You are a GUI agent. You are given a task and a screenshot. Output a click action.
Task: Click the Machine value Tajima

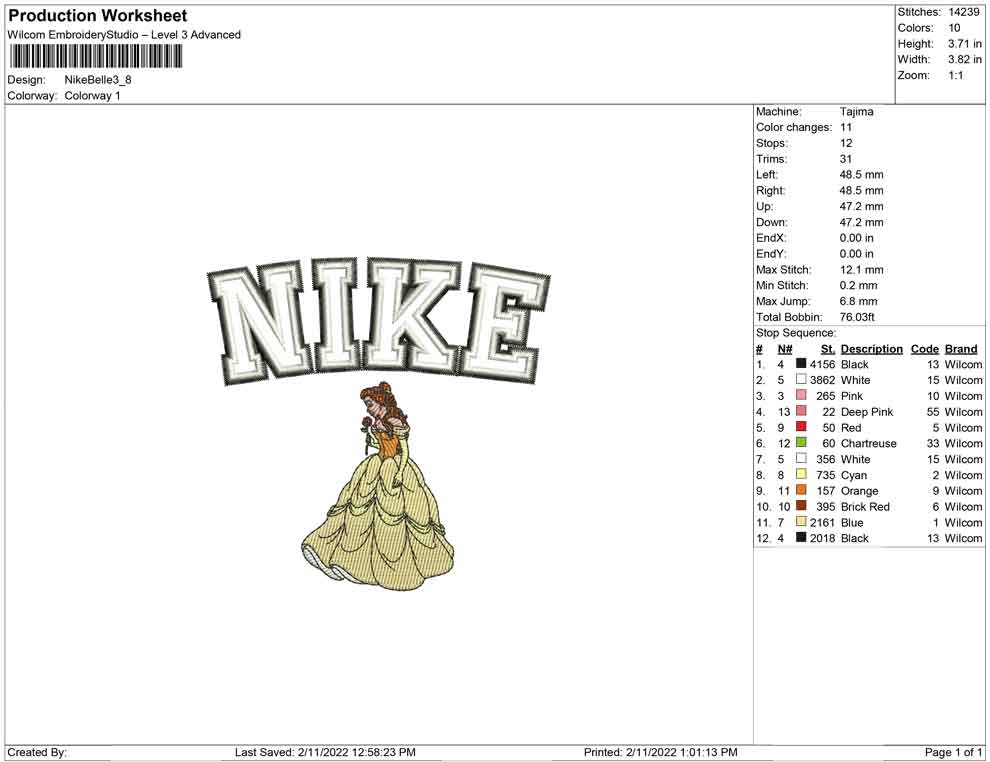(x=857, y=111)
